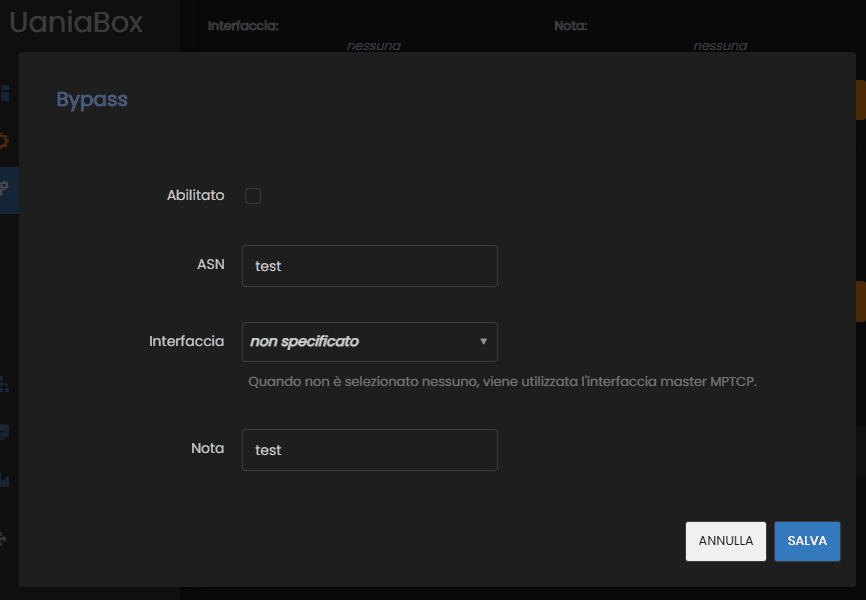866x600 pixels.
Task: Open the Interfaccia 'non specificato' dropdown
Action: [369, 342]
